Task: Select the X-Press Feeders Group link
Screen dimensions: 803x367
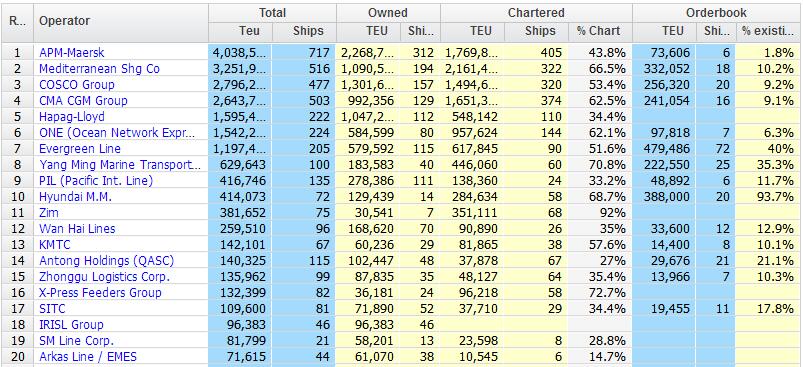Action: tap(100, 292)
